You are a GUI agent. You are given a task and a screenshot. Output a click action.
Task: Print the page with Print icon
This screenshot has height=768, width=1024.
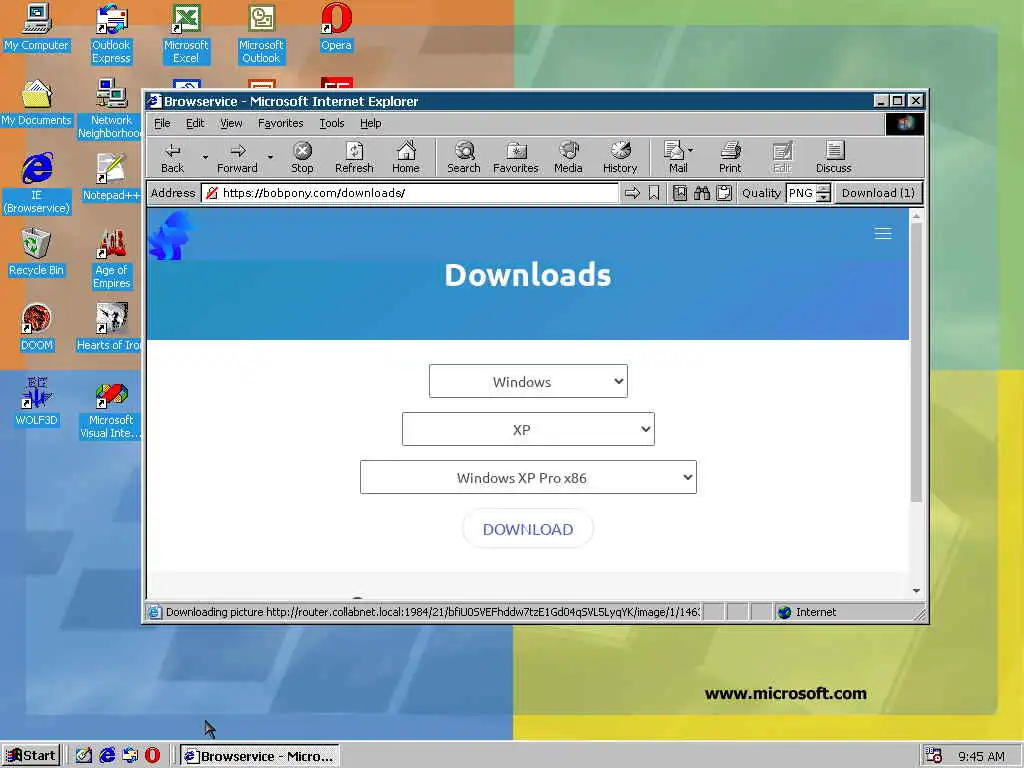click(730, 158)
